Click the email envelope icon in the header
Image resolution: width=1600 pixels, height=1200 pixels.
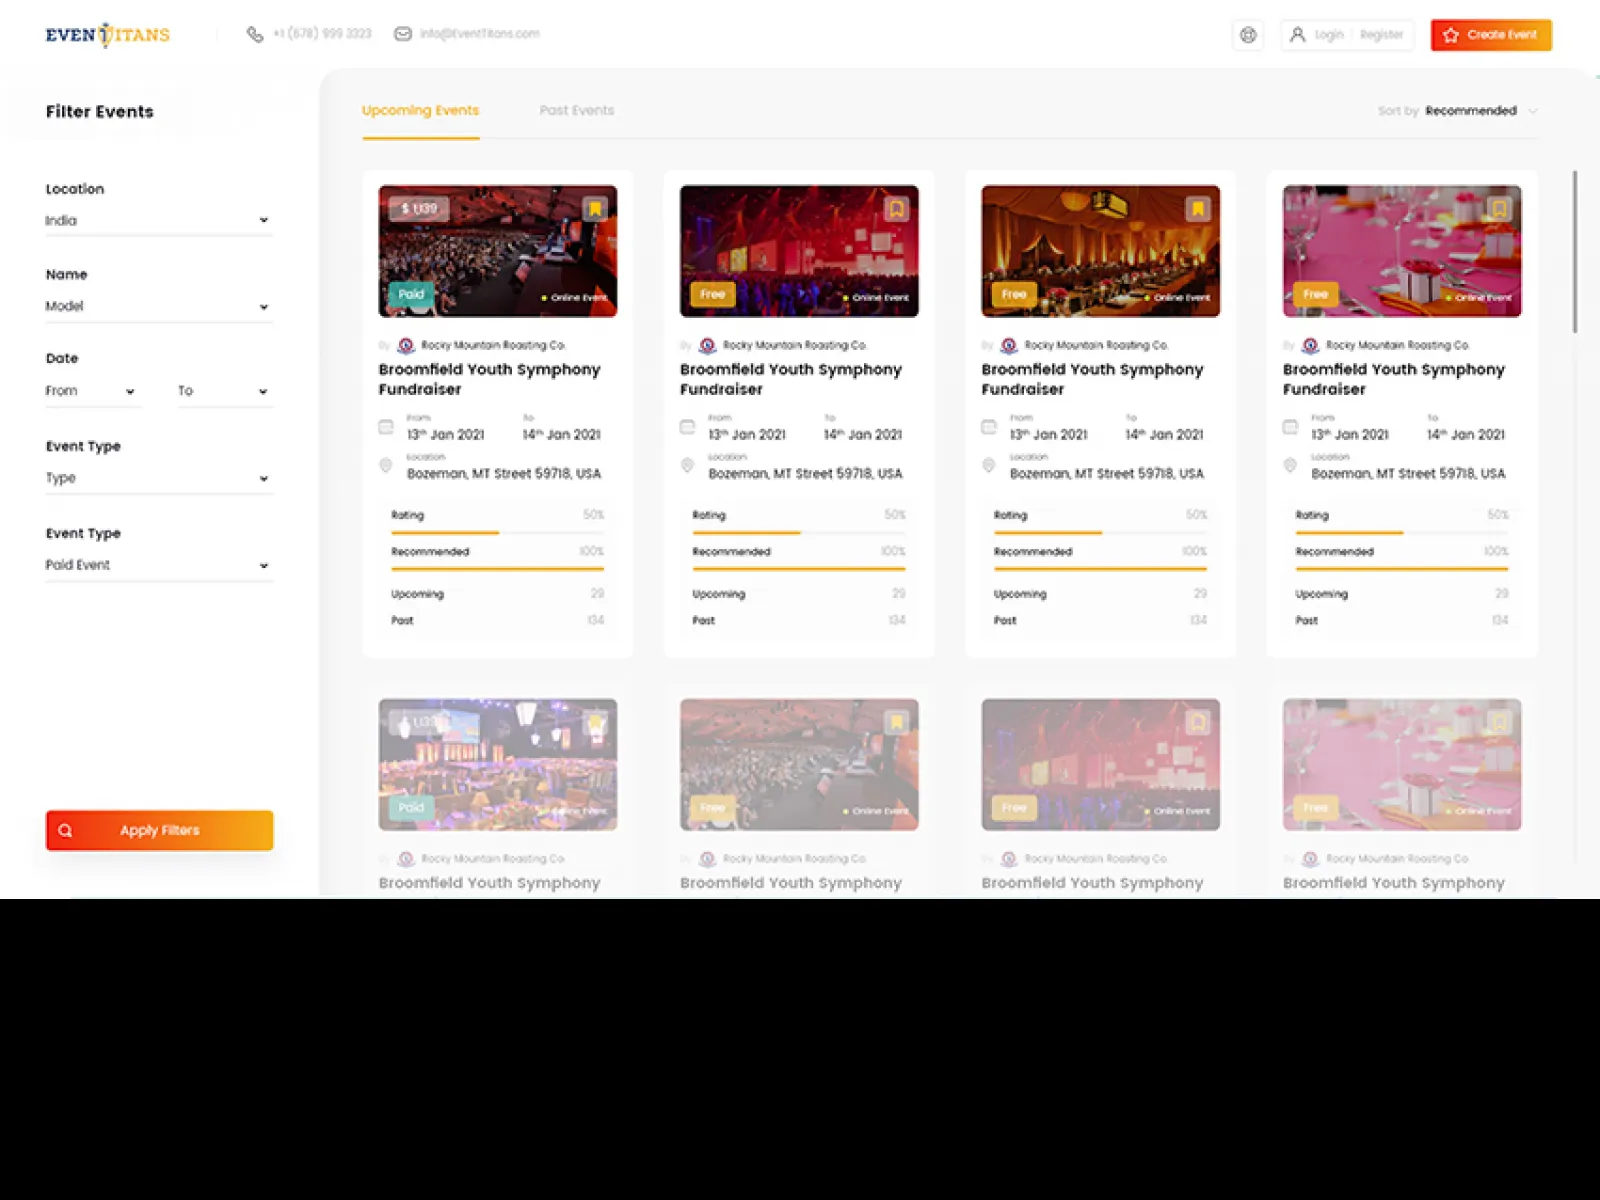pyautogui.click(x=402, y=33)
